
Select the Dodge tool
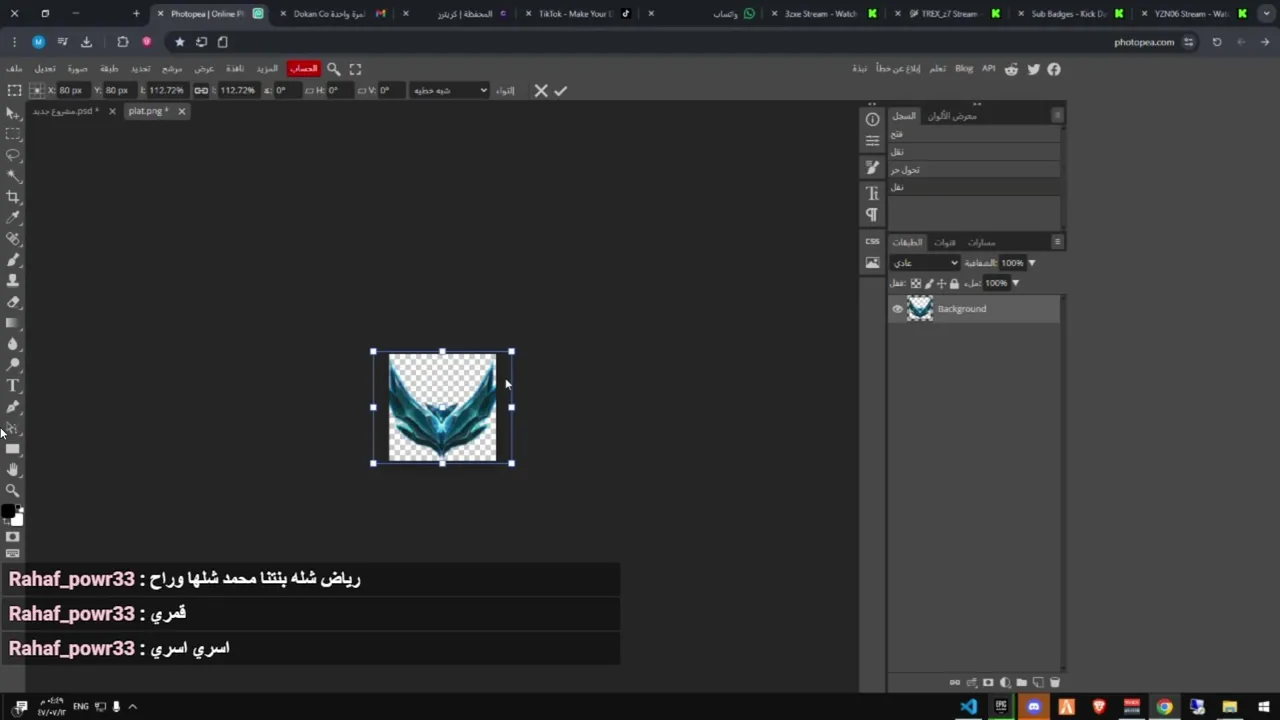click(13, 365)
